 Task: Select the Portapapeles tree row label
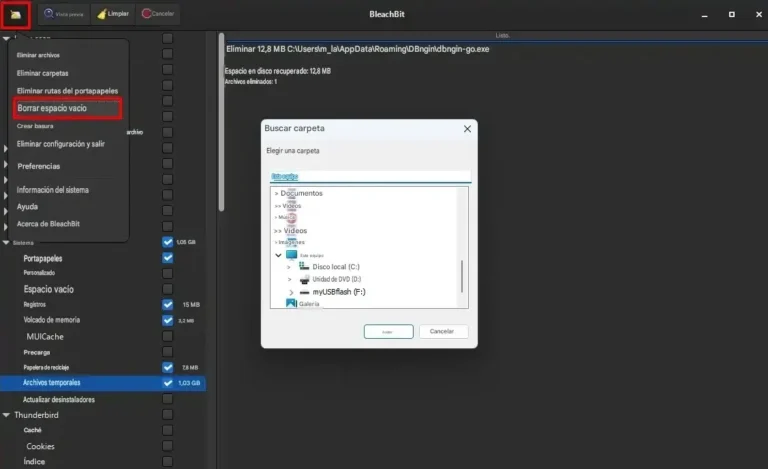tap(43, 258)
